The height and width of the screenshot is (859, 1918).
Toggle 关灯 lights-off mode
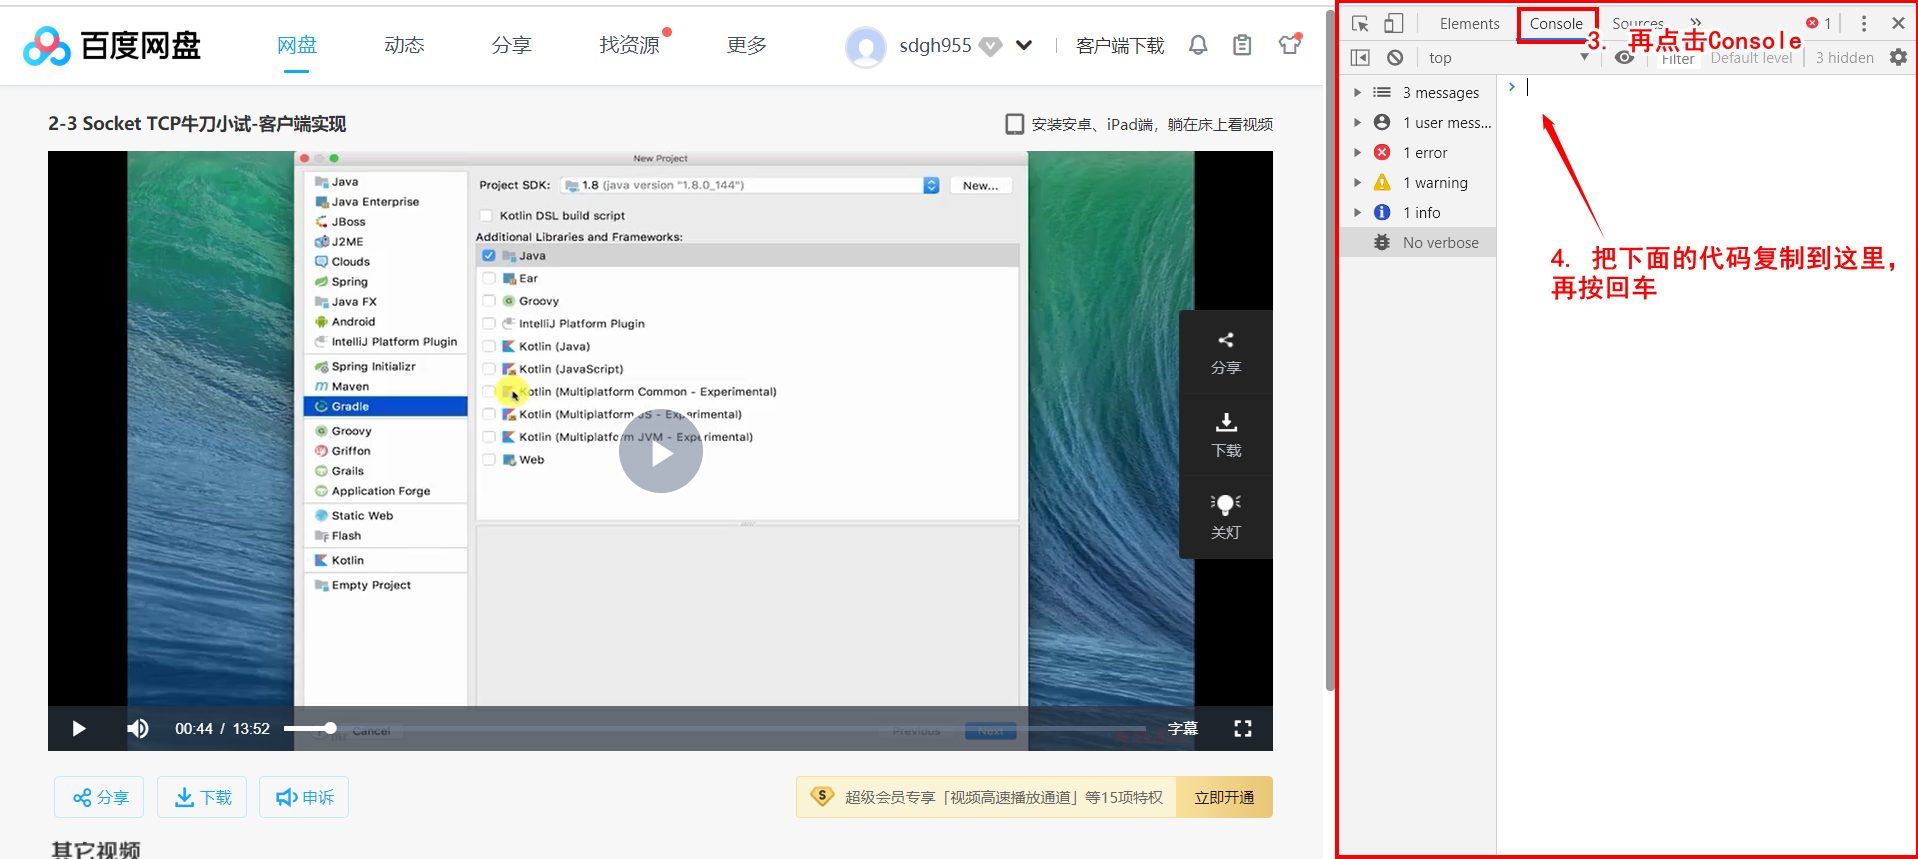pyautogui.click(x=1226, y=516)
